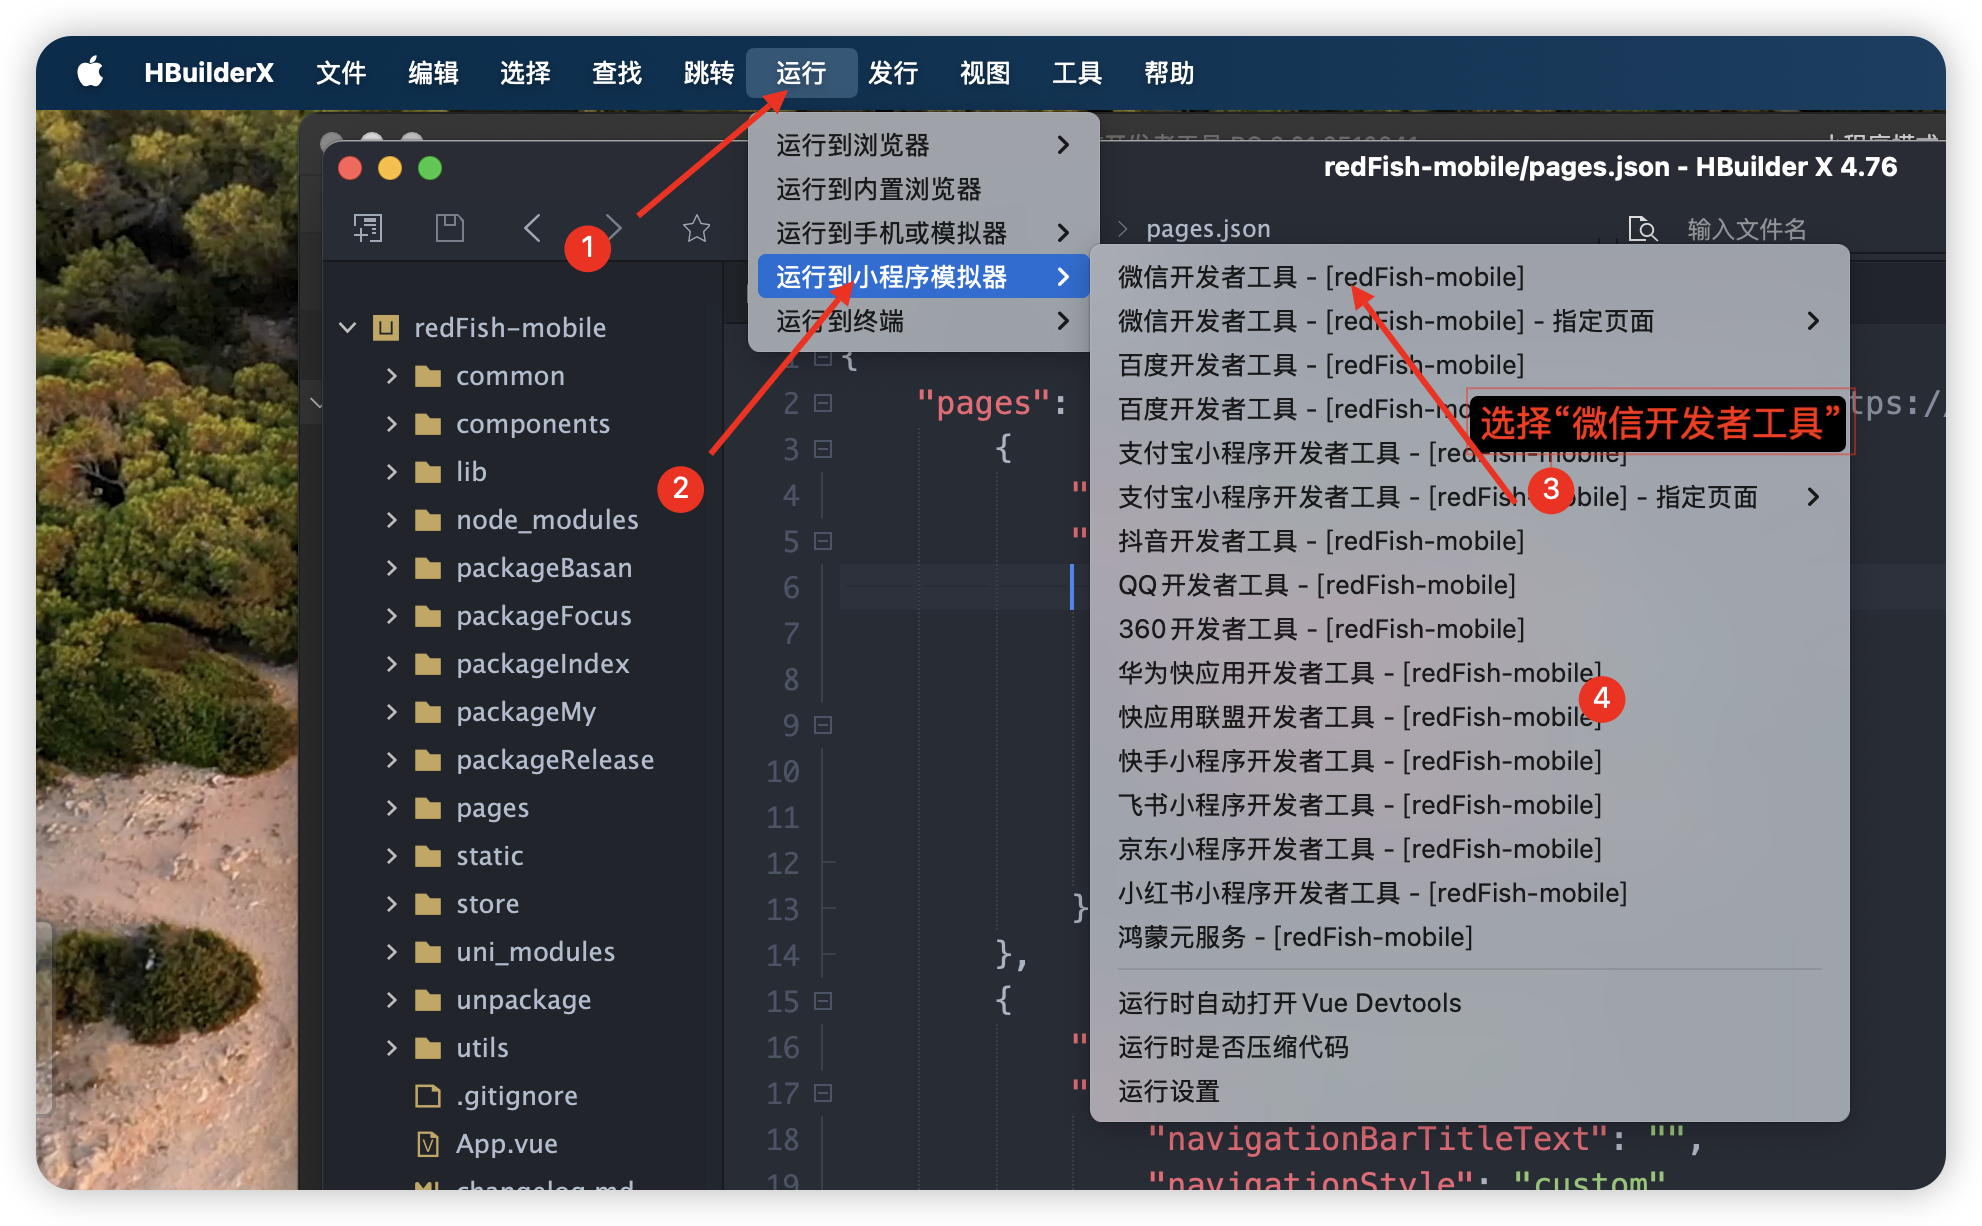The height and width of the screenshot is (1226, 1982).
Task: Create a new file using the toolbar icon
Action: [x=367, y=228]
